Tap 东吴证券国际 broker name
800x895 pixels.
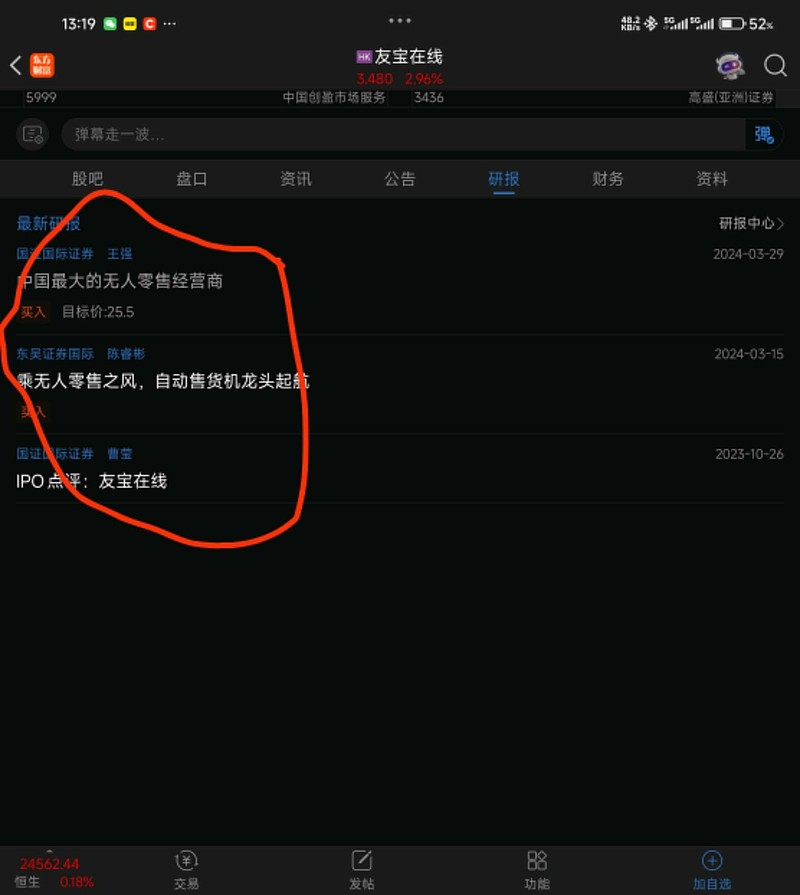click(x=55, y=354)
